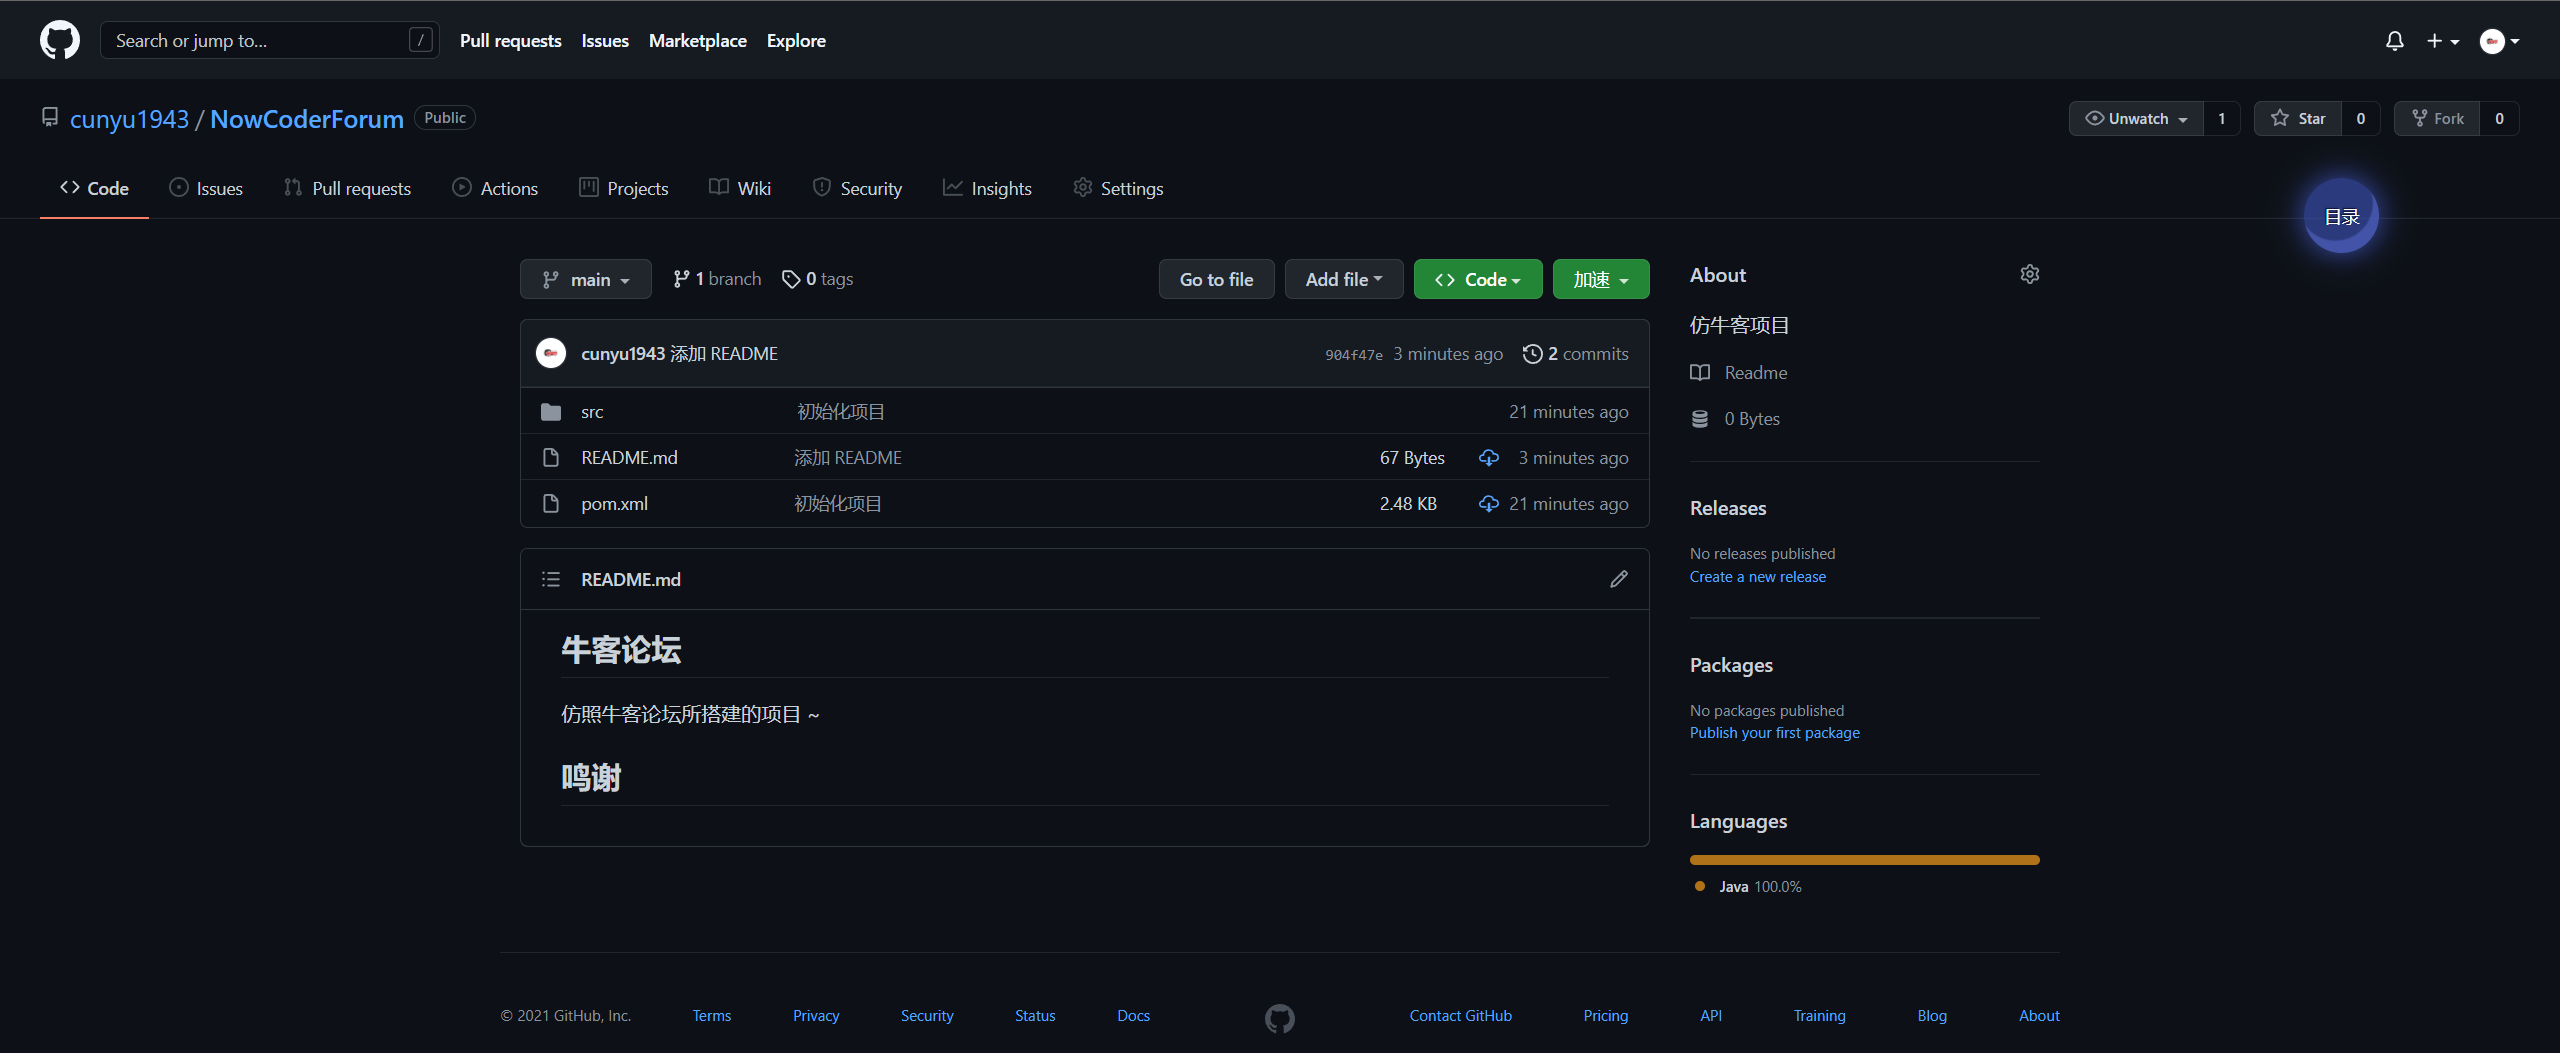This screenshot has width=2560, height=1053.
Task: Open README table of contents list icon
Action: click(551, 579)
